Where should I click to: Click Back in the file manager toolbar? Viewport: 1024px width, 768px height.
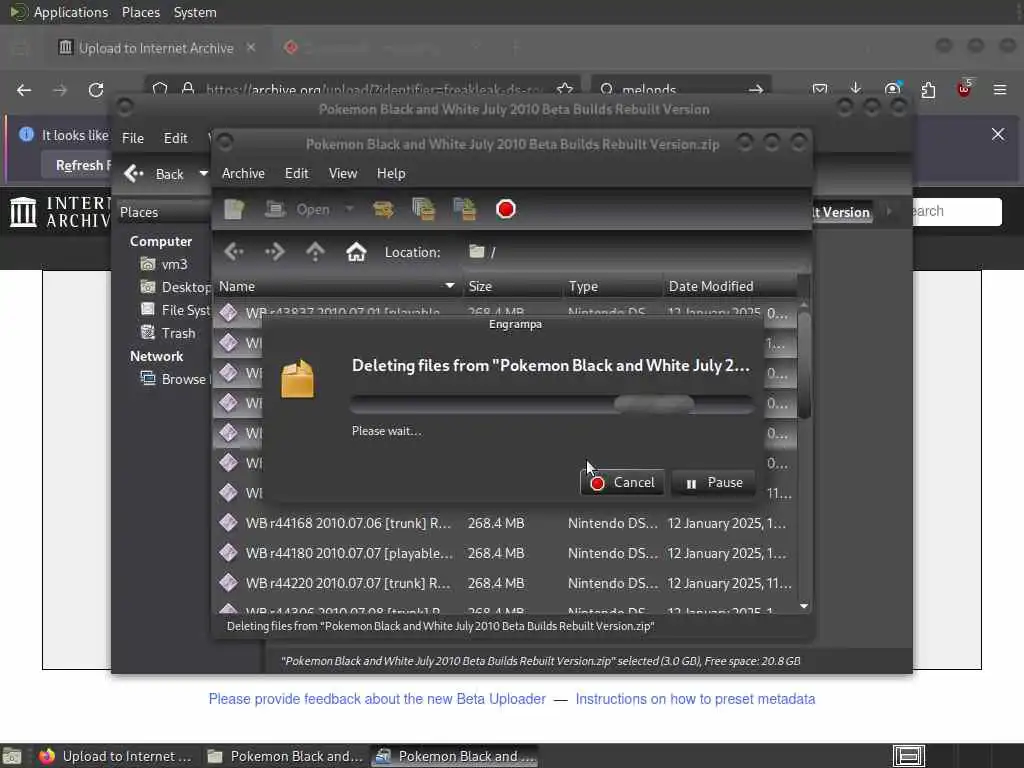coord(155,174)
